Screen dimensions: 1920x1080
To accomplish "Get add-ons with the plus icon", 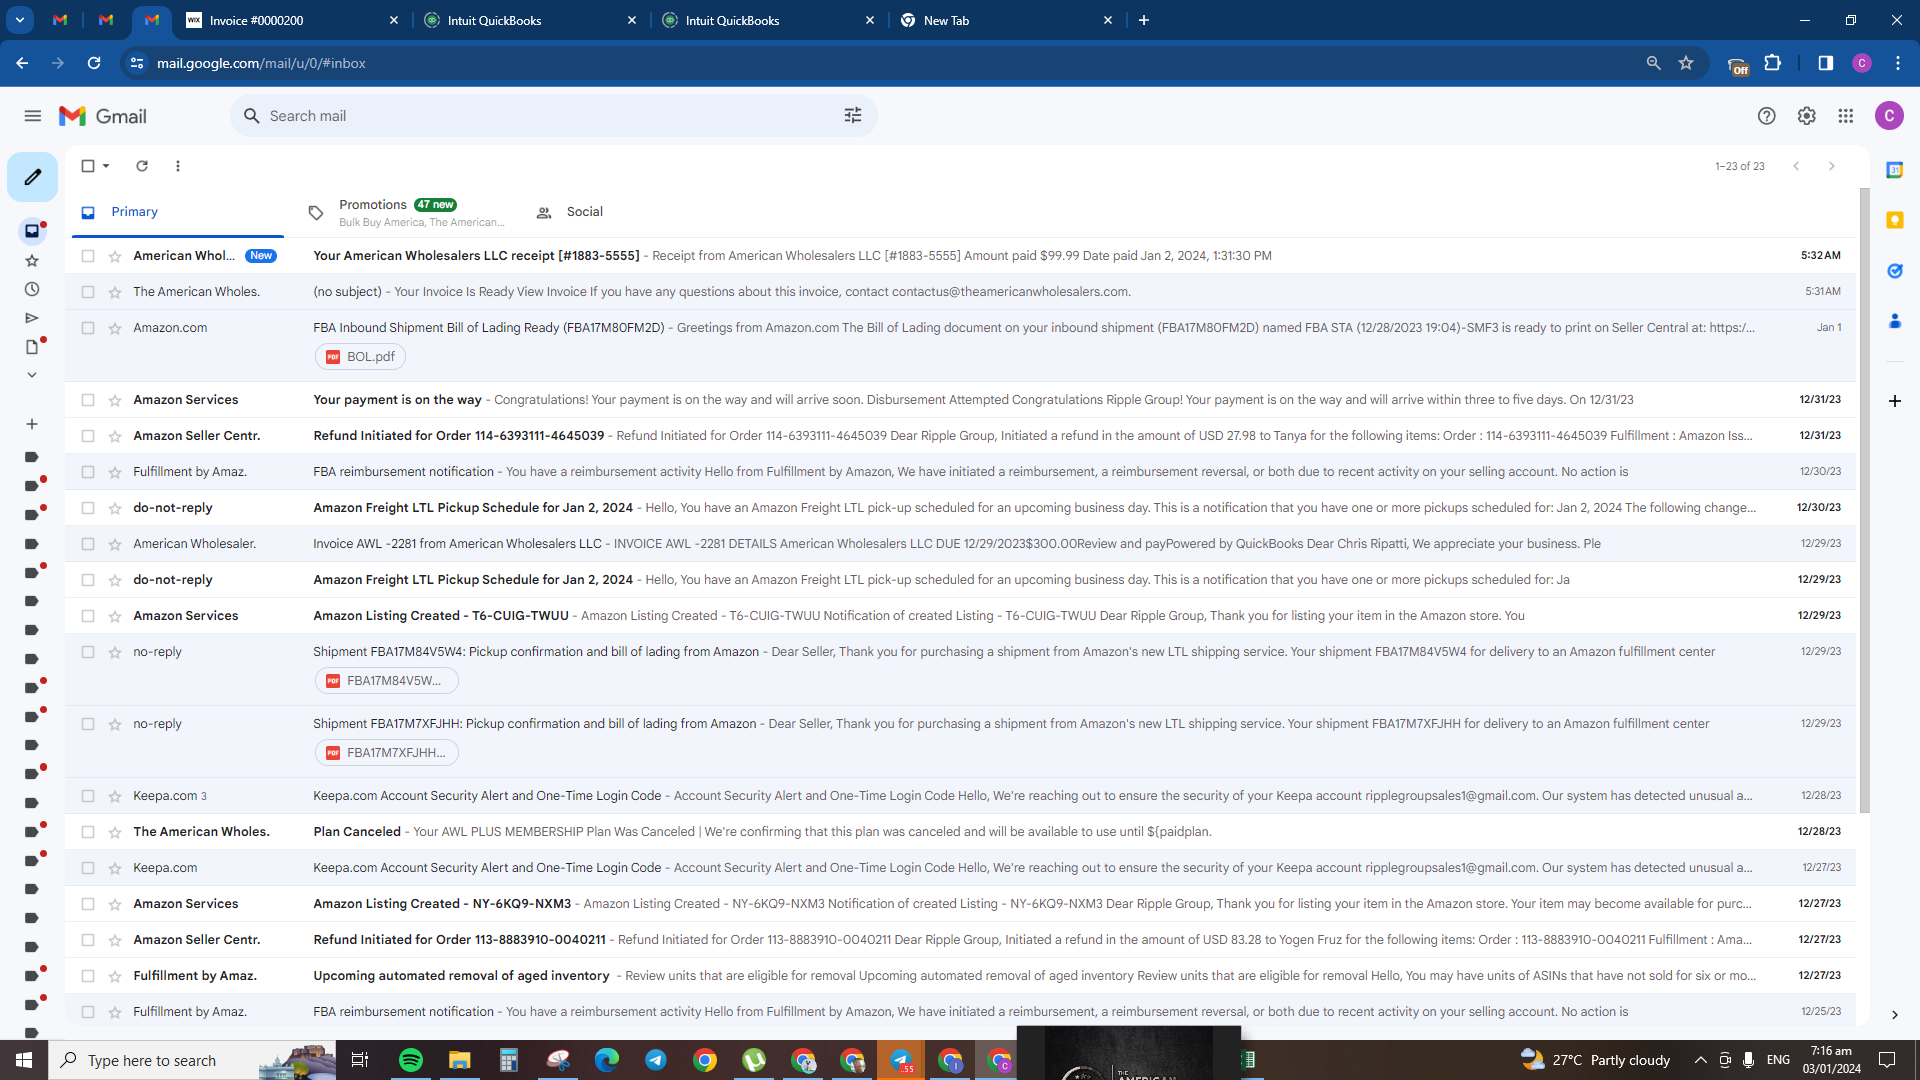I will click(x=1894, y=401).
